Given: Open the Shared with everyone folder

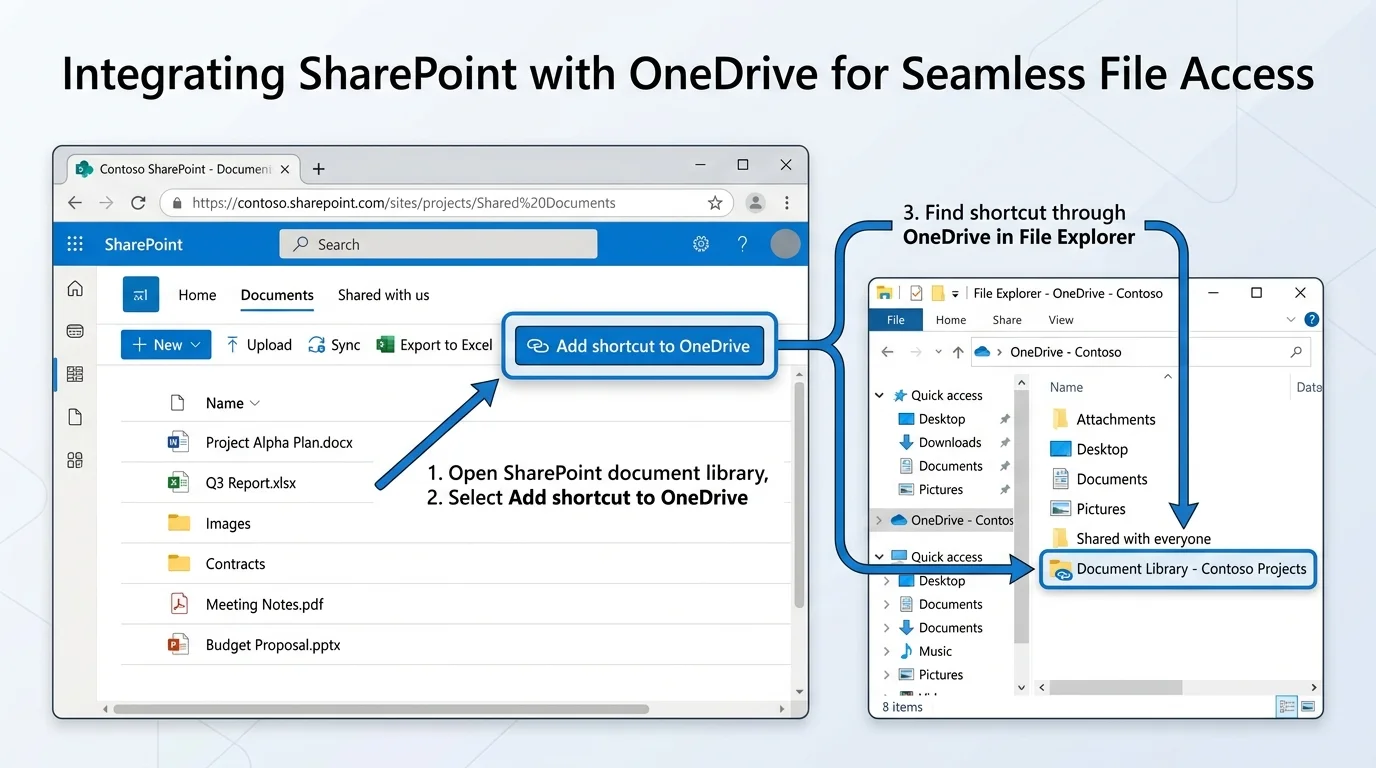Looking at the screenshot, I should (x=1131, y=538).
